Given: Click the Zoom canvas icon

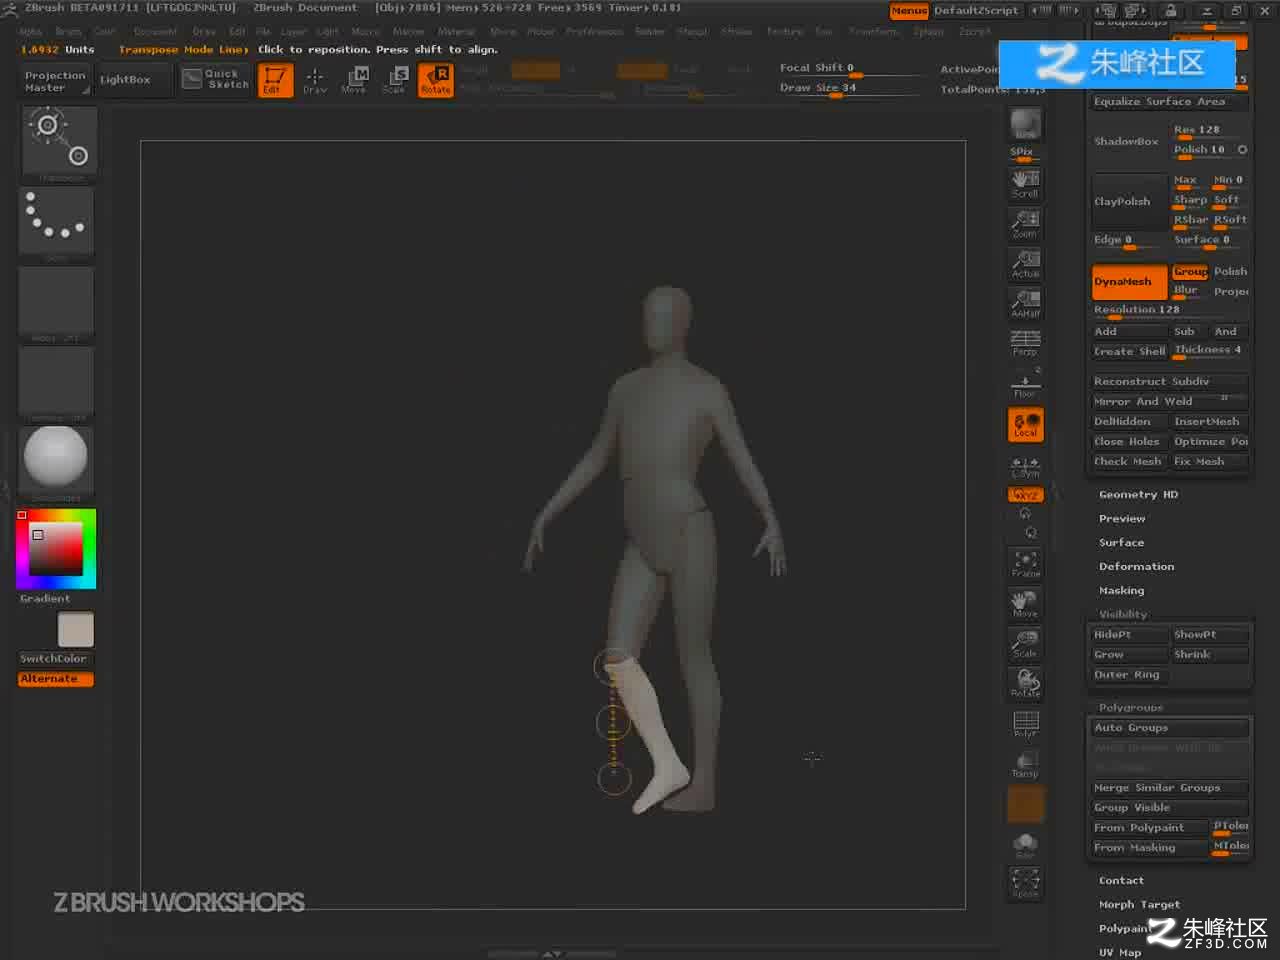Looking at the screenshot, I should tap(1025, 223).
